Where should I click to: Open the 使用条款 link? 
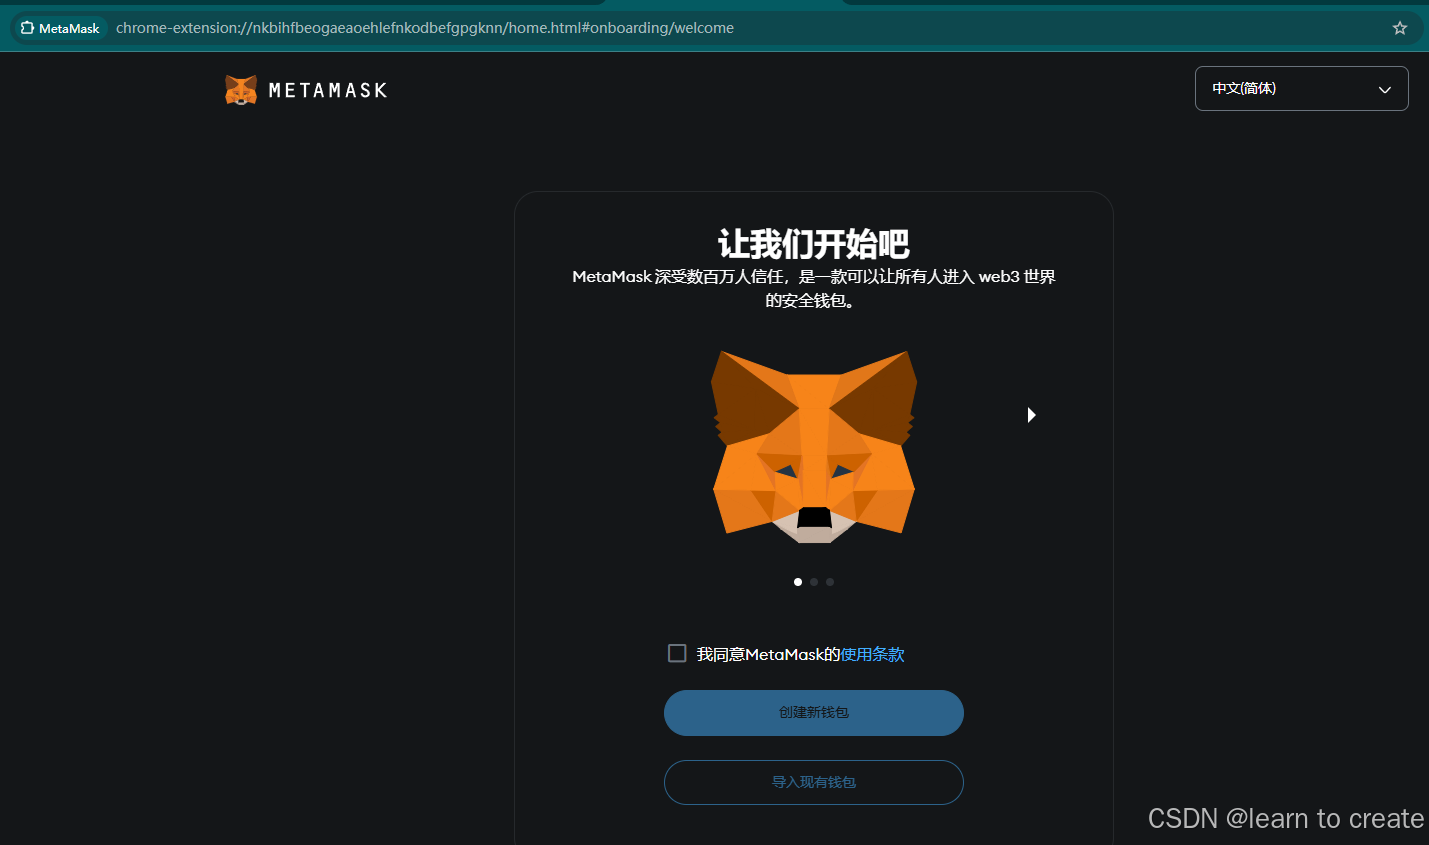coord(872,654)
